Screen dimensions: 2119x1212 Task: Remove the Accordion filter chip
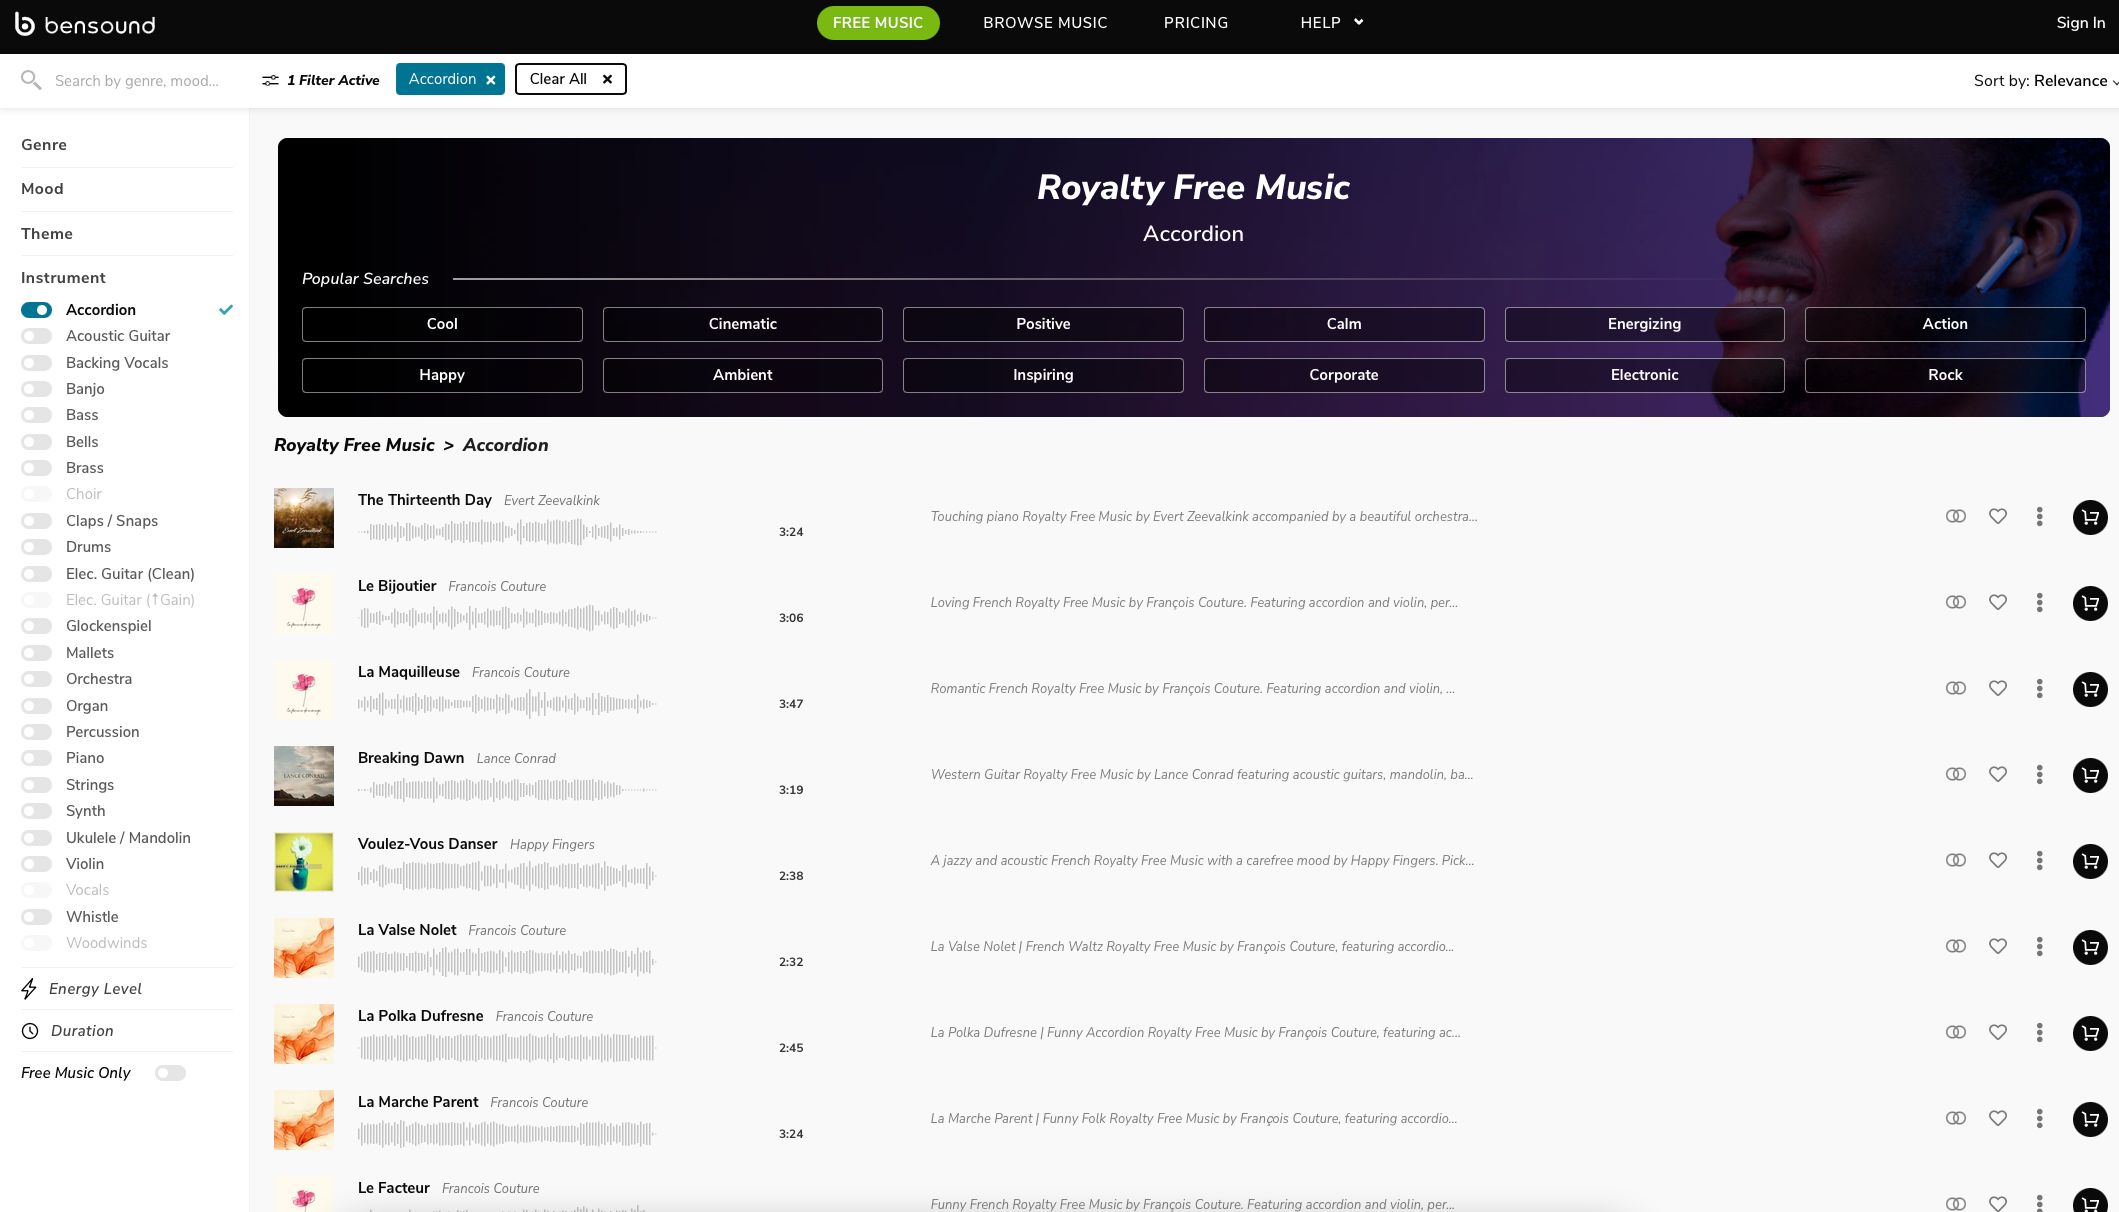491,80
